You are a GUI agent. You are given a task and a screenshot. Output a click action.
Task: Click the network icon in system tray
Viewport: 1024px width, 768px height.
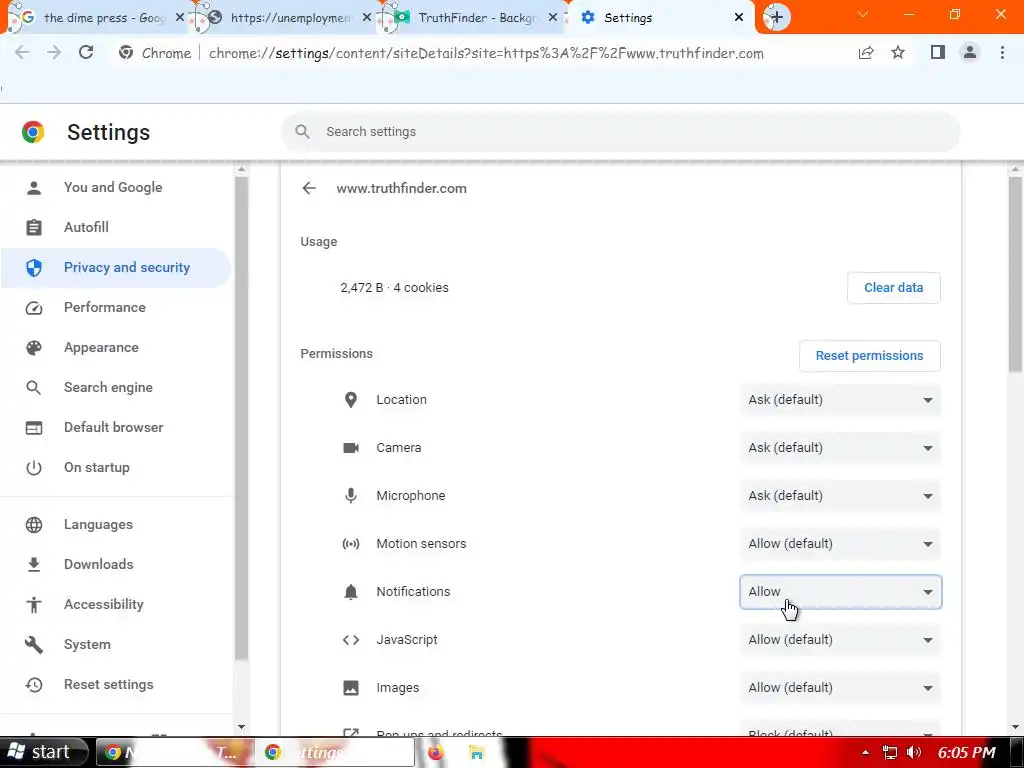pos(889,752)
